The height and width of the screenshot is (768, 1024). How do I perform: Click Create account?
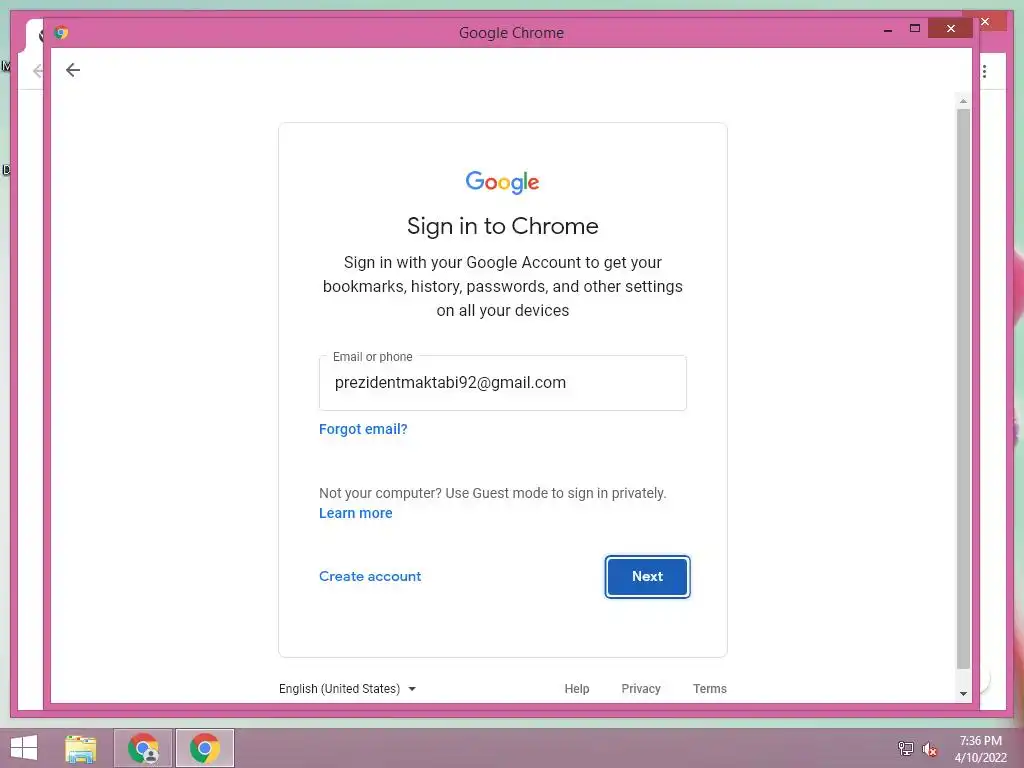370,577
